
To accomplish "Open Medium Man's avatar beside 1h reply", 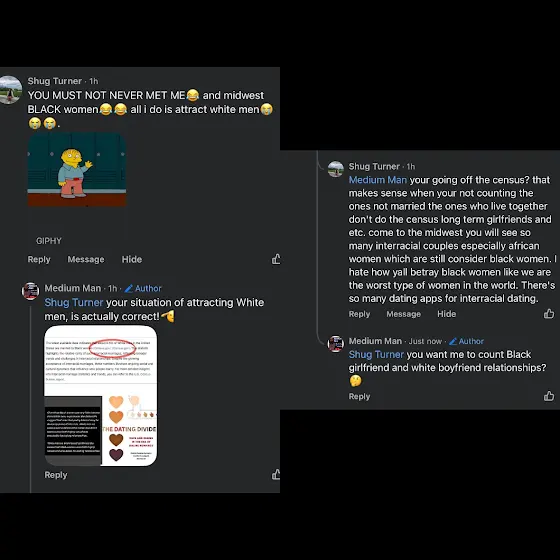I will [x=31, y=291].
